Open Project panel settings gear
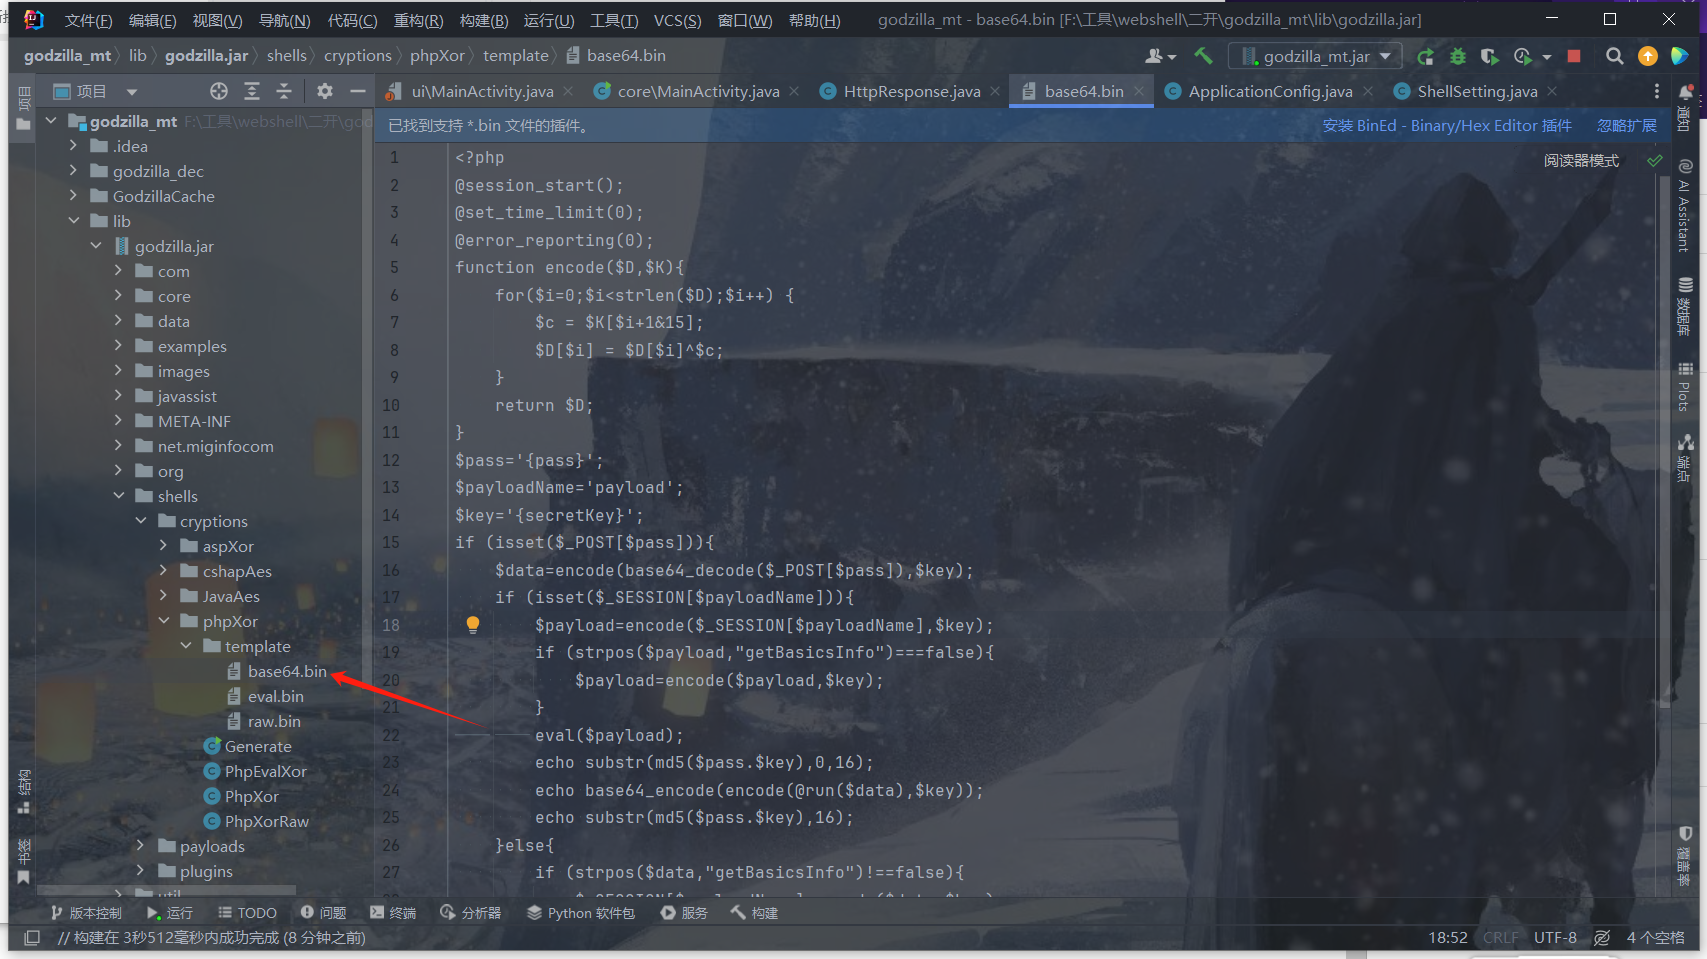This screenshot has width=1707, height=959. point(325,91)
